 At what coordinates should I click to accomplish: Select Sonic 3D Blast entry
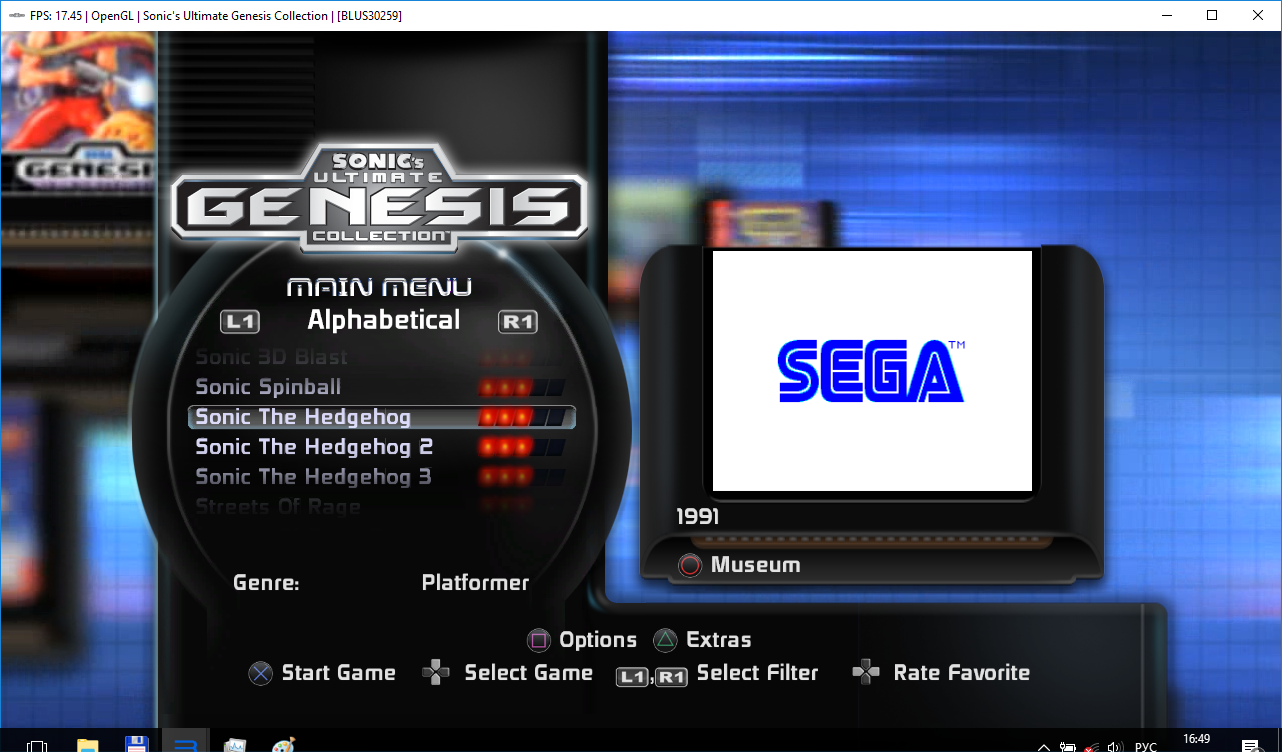tap(272, 357)
